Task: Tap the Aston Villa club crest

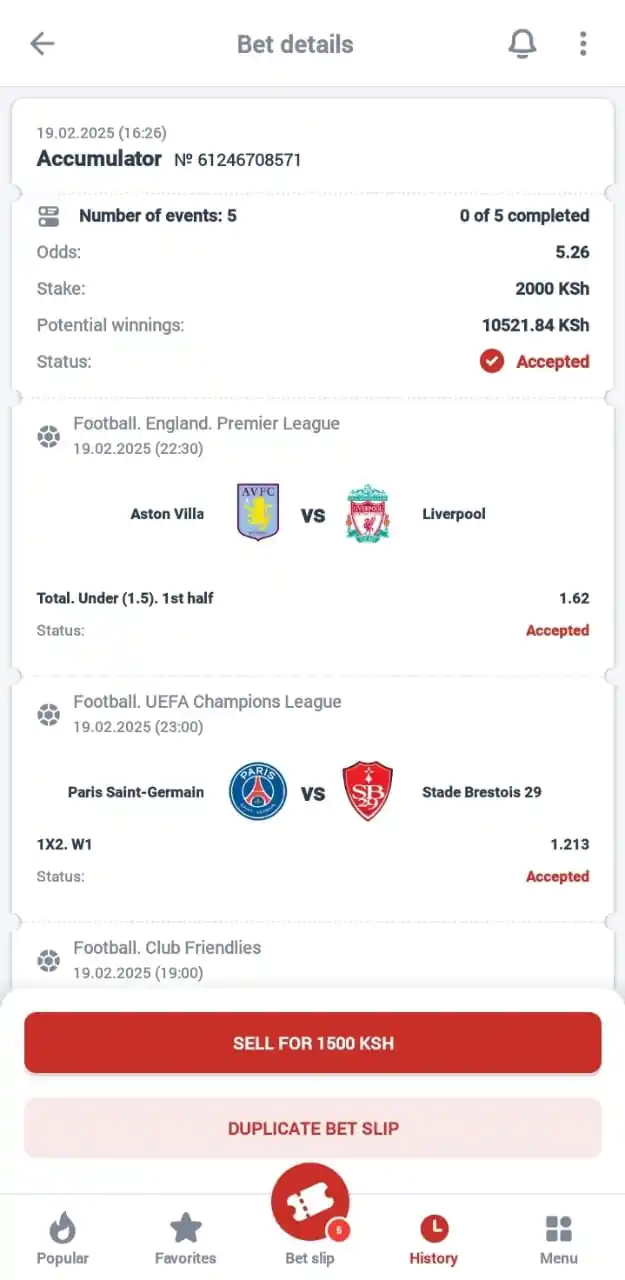Action: click(258, 512)
